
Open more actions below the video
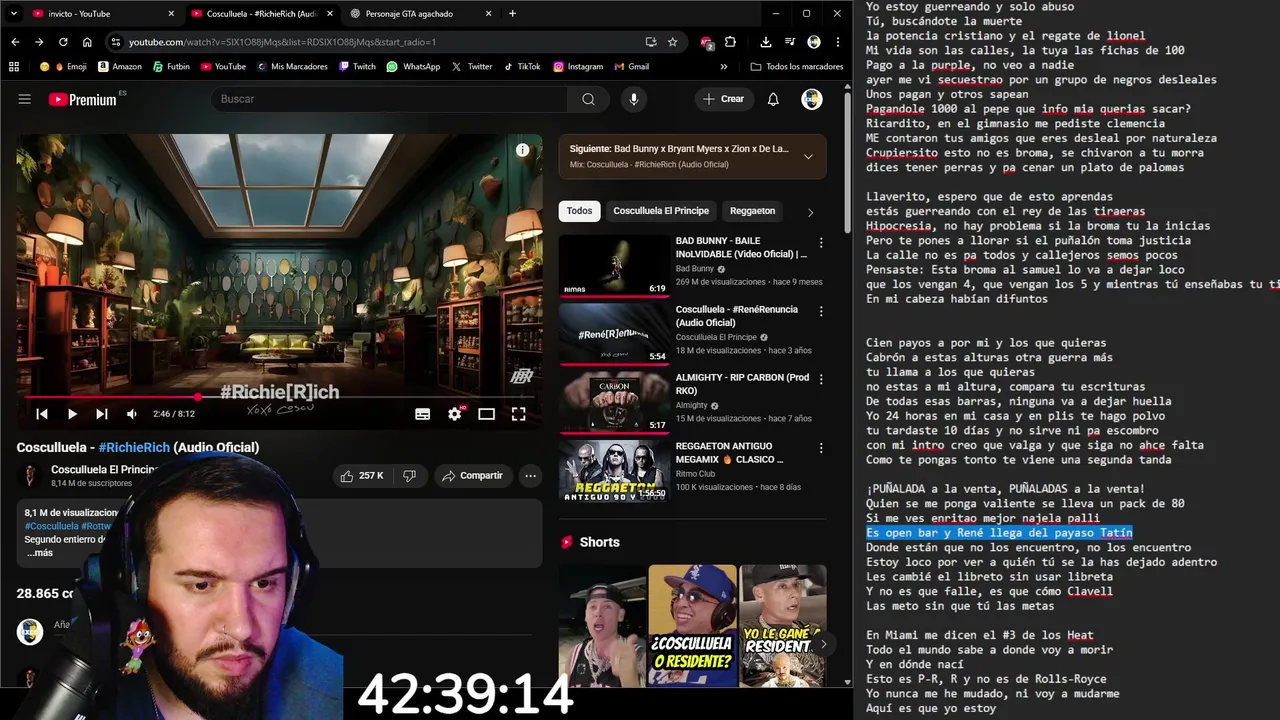530,476
